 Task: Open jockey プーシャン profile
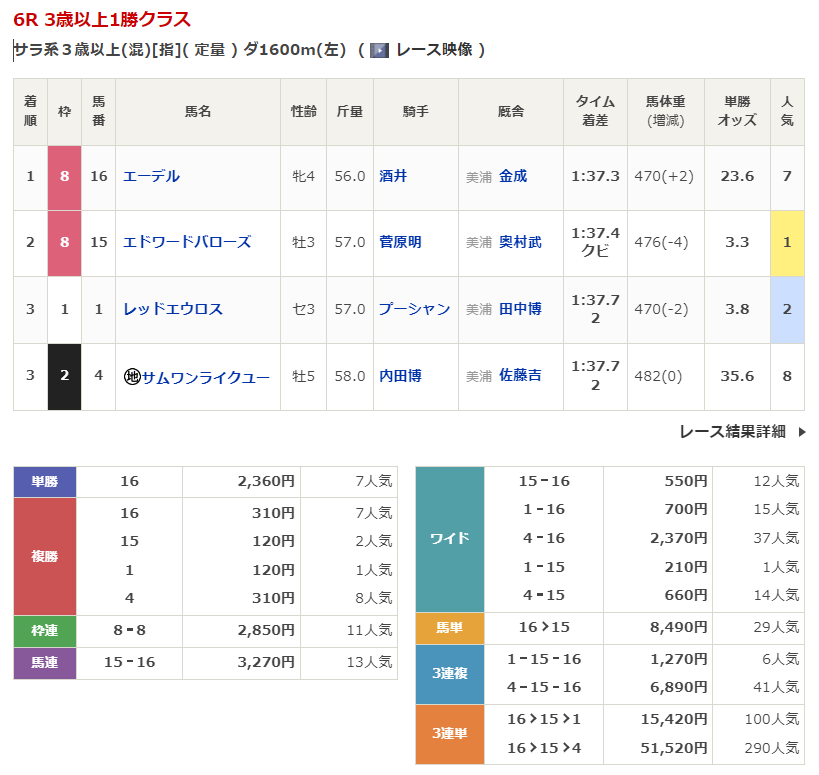414,309
